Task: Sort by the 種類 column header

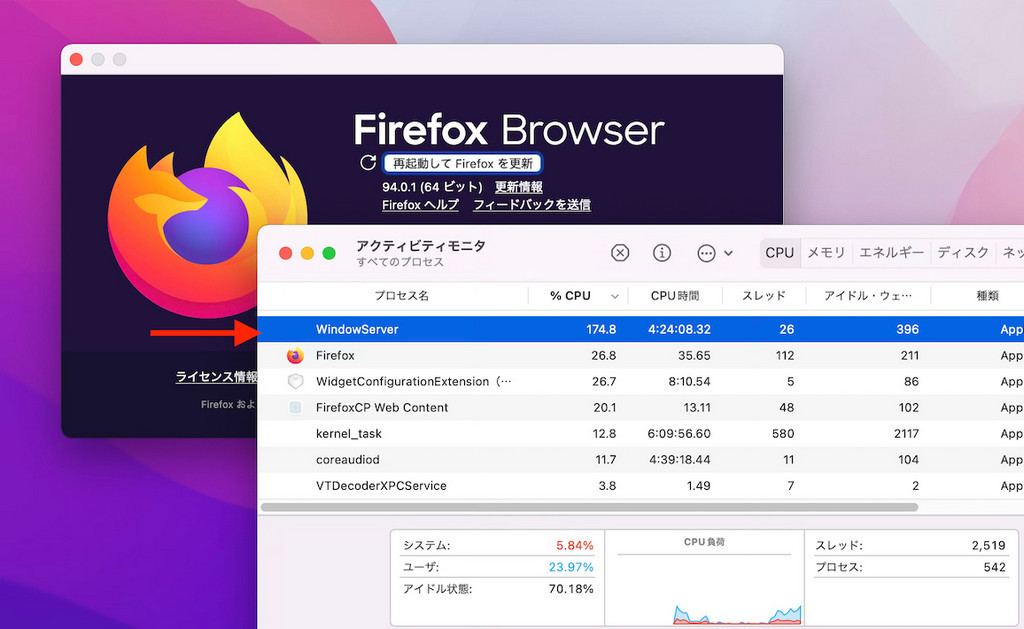Action: click(x=987, y=296)
